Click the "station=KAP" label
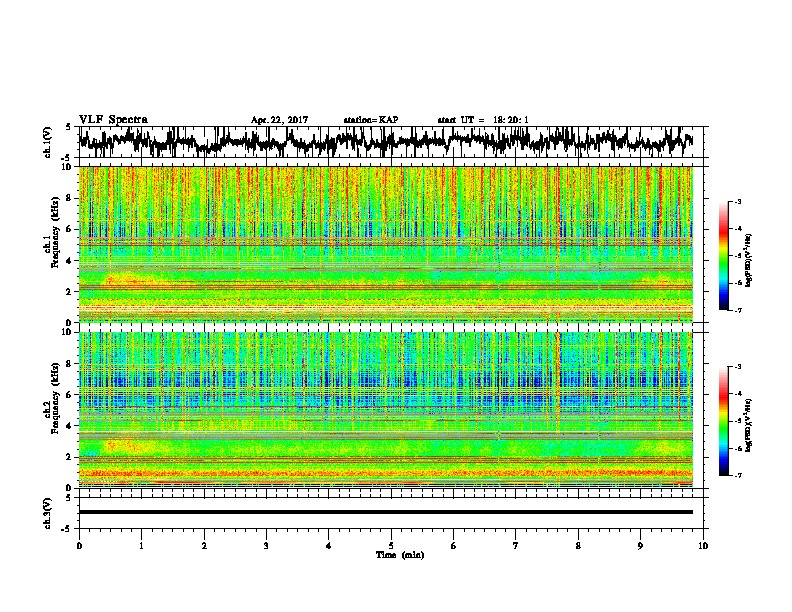 (x=371, y=120)
